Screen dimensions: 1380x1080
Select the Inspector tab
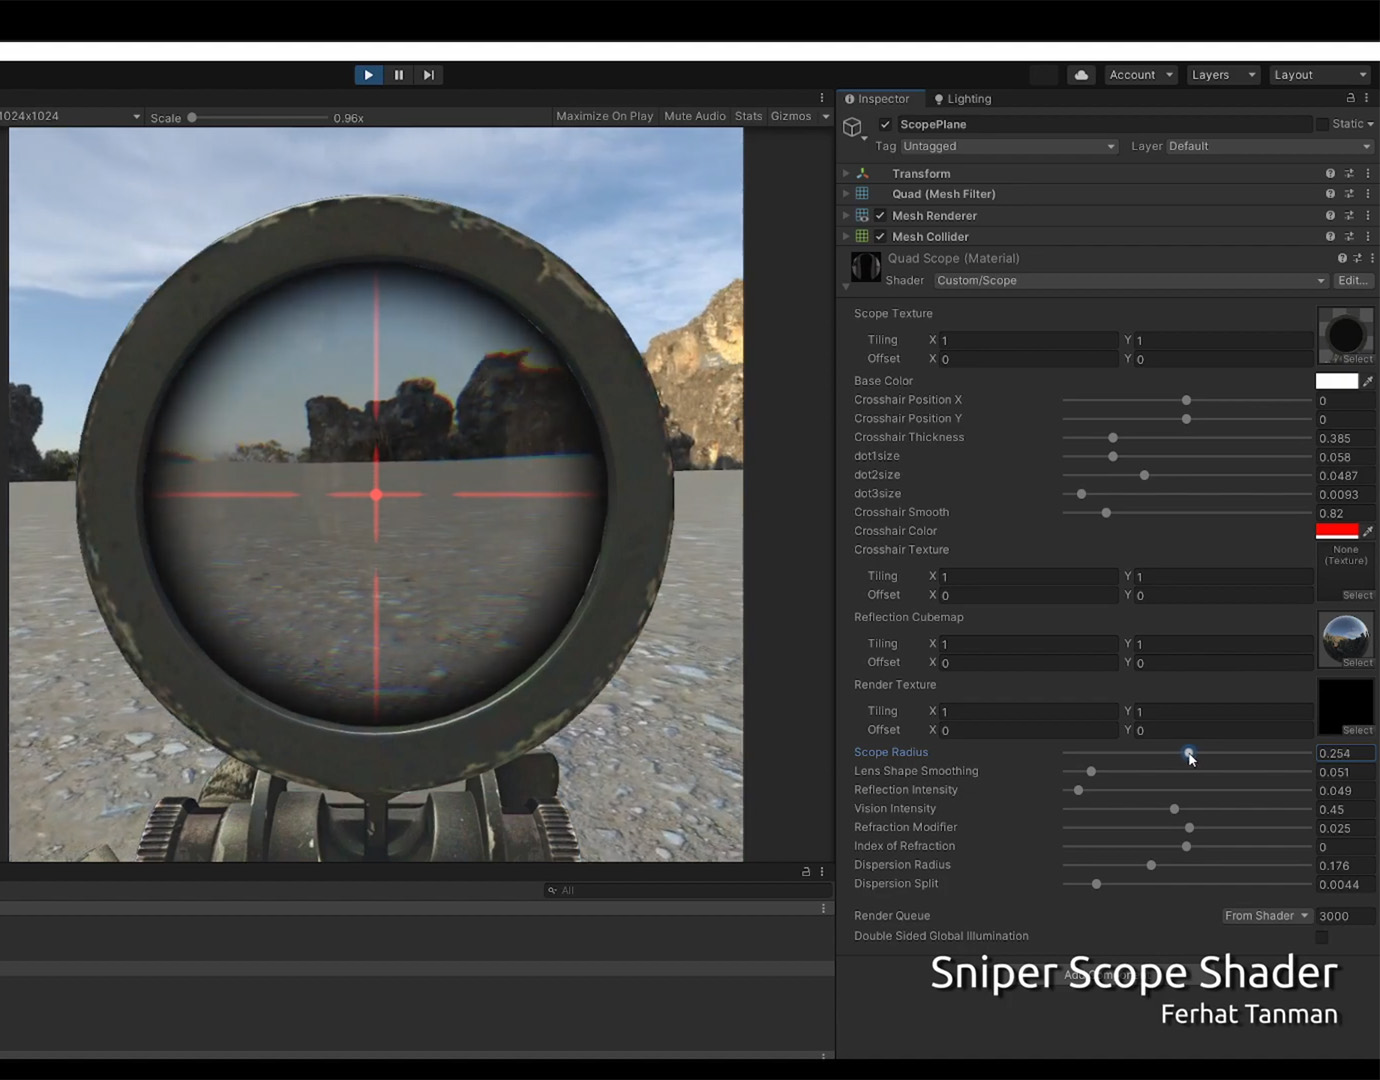[877, 99]
